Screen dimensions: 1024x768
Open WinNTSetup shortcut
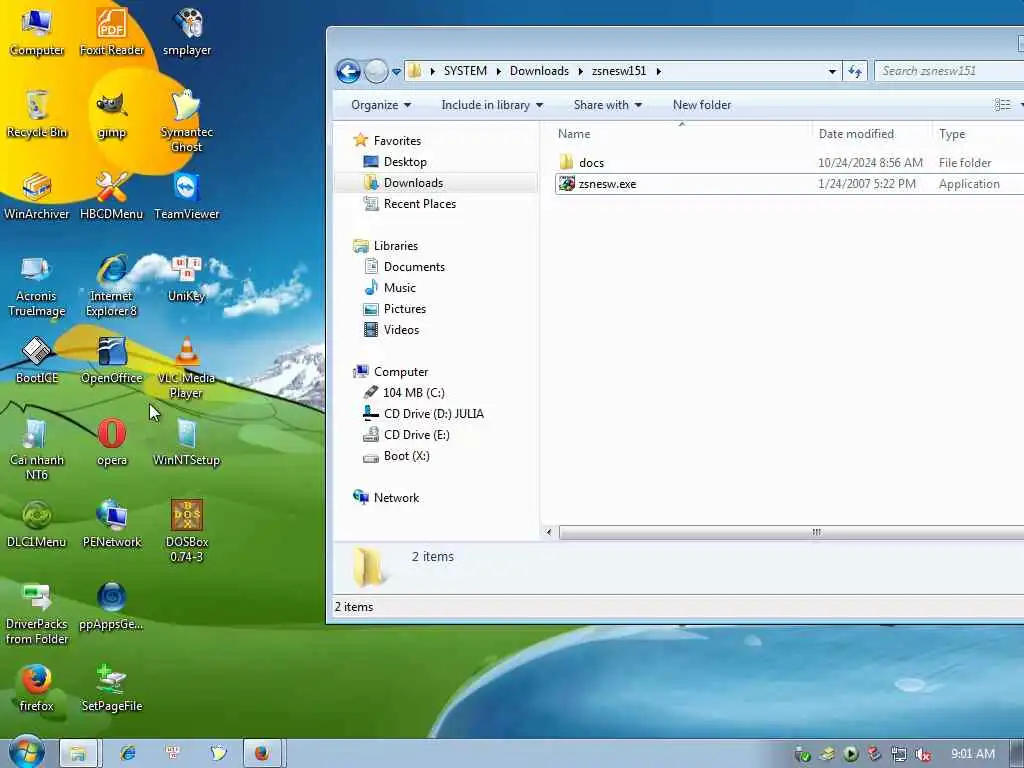pyautogui.click(x=187, y=442)
